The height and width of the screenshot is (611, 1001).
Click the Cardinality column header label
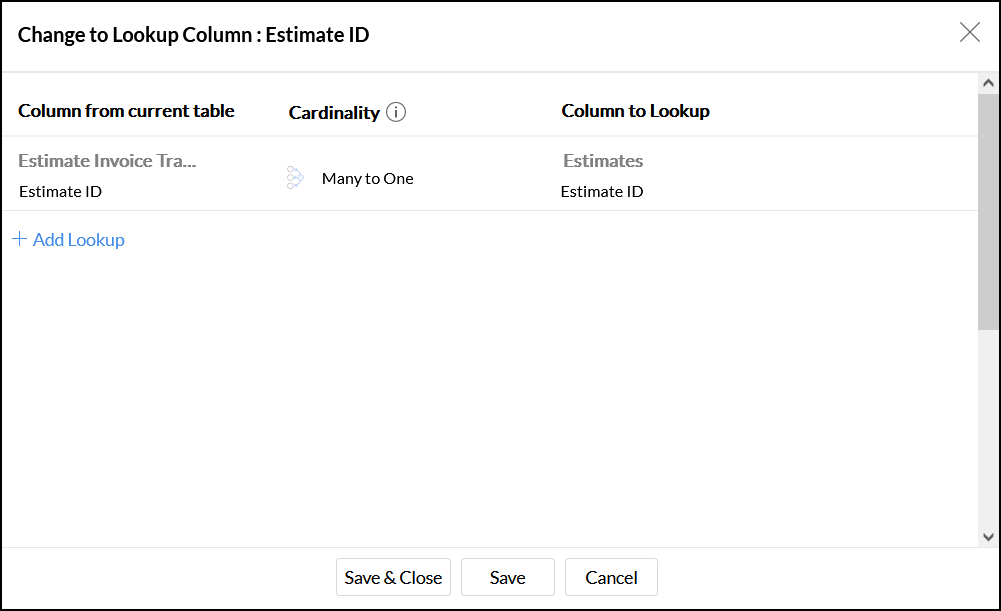334,113
